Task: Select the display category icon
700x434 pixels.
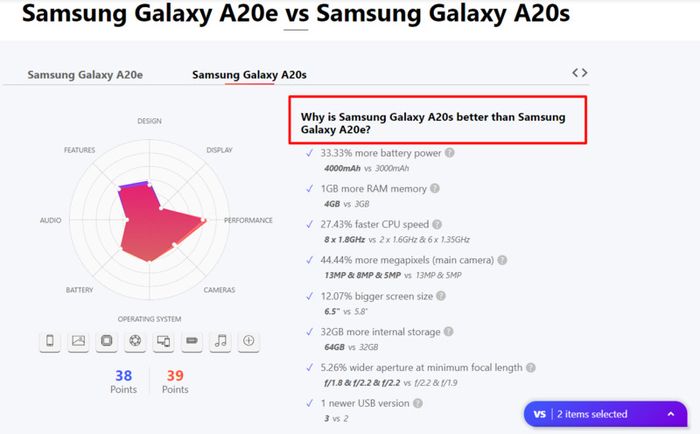Action: pos(78,342)
